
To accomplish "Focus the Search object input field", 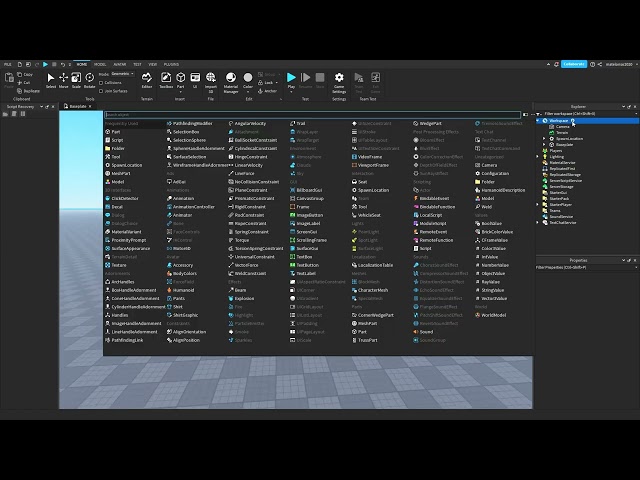I will (313, 115).
